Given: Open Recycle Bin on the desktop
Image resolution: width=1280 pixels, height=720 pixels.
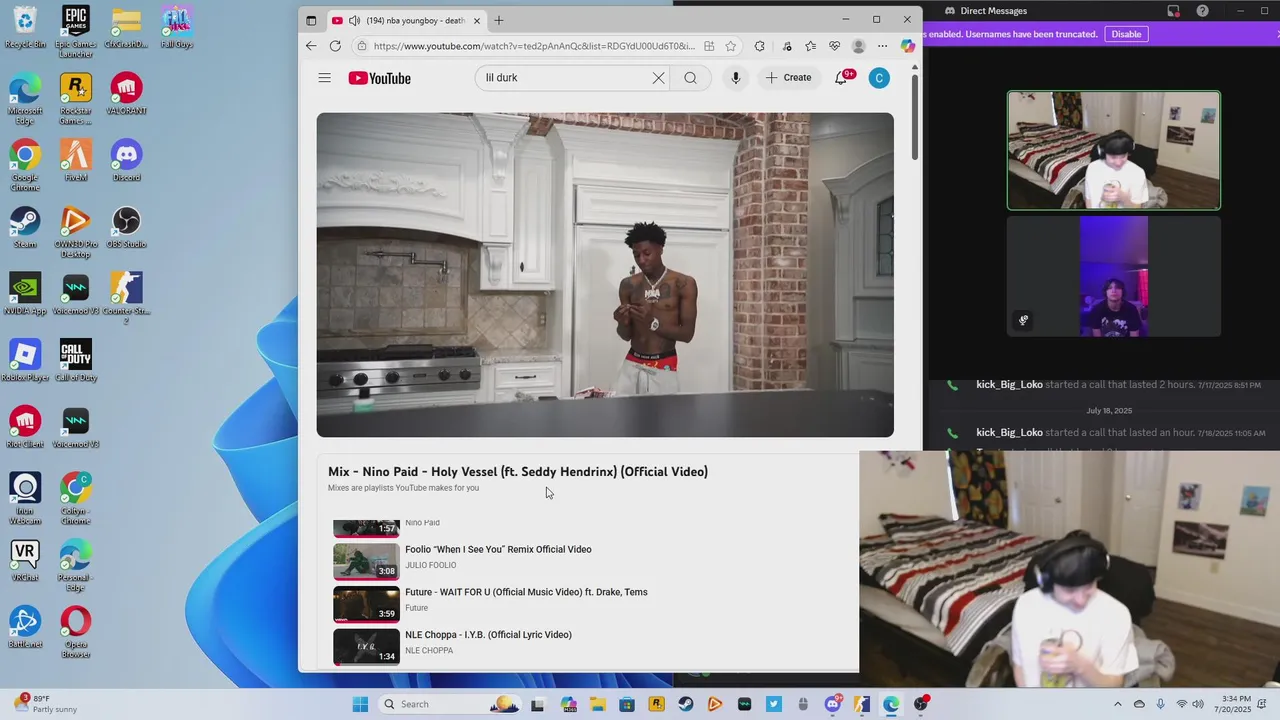Looking at the screenshot, I should click(x=25, y=27).
